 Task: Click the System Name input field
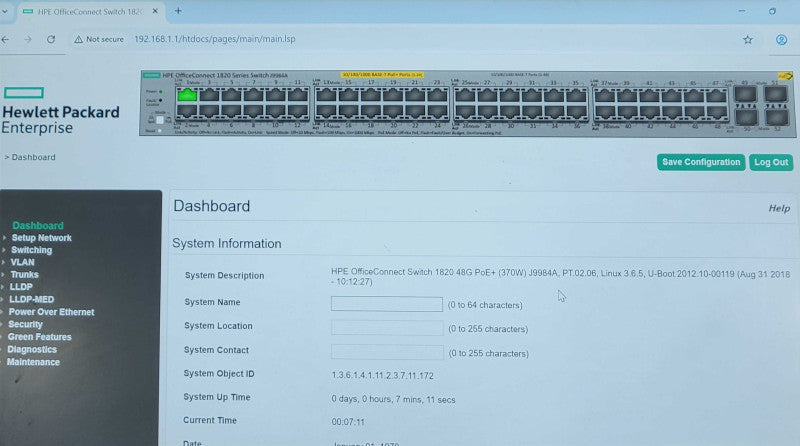click(387, 304)
